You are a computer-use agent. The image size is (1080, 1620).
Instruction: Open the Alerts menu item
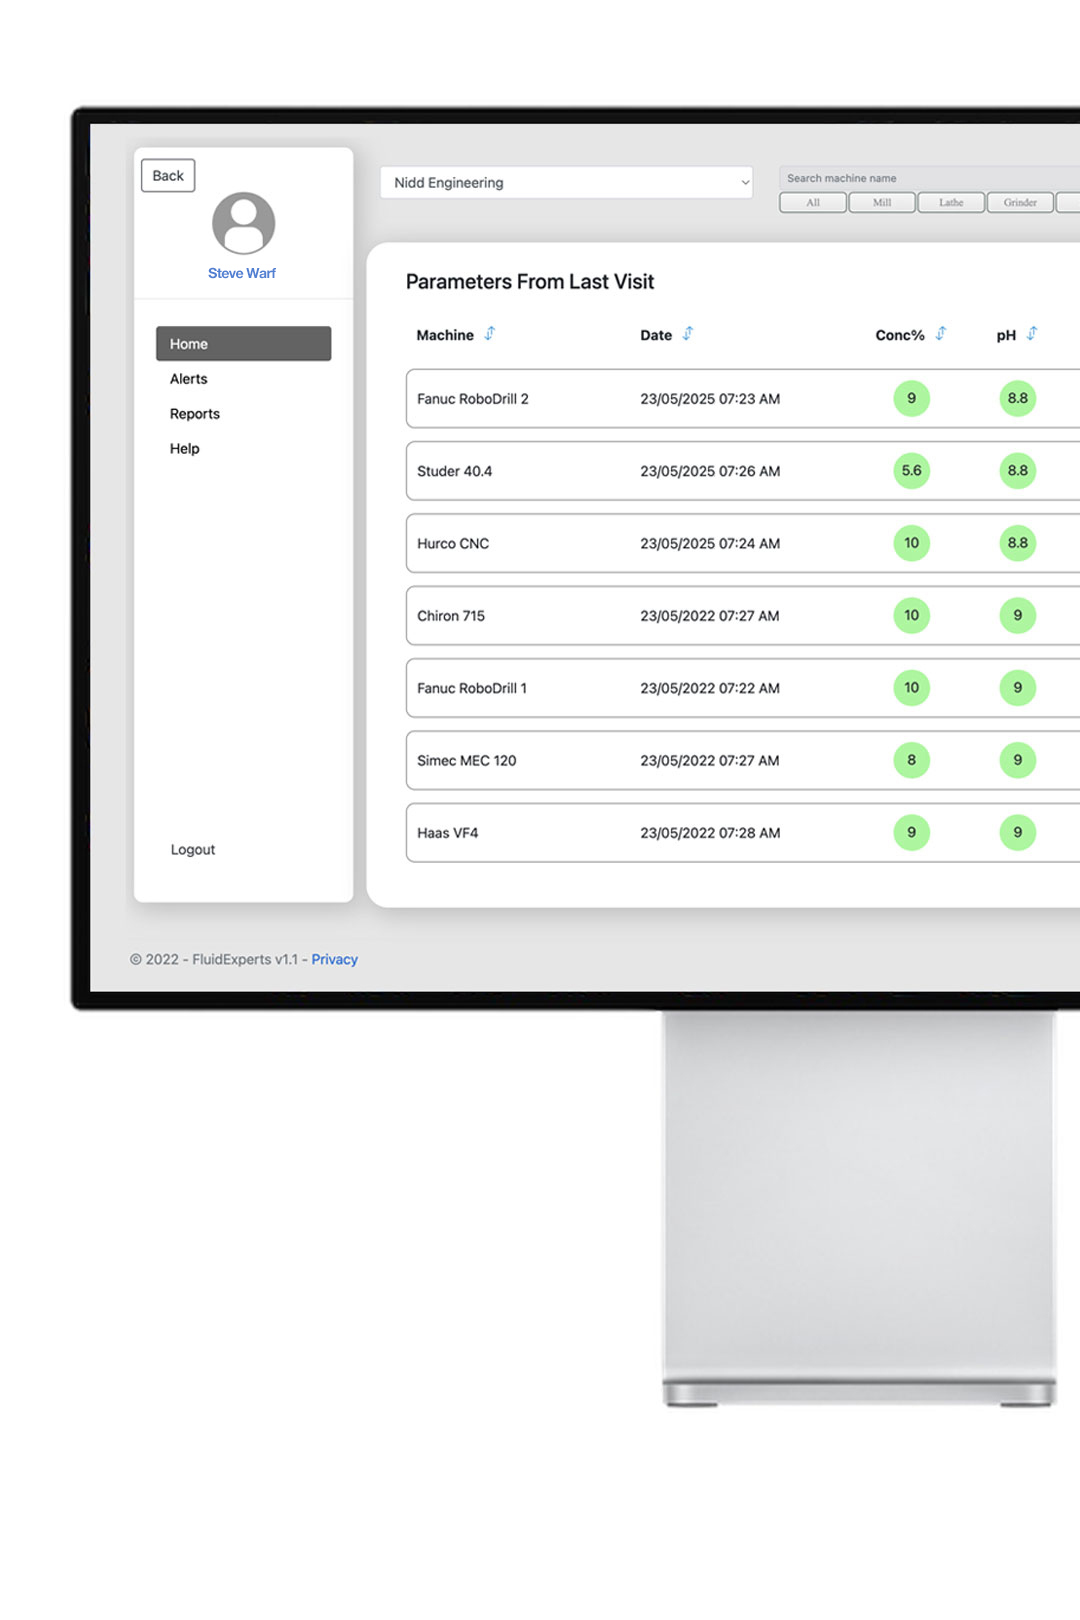tap(189, 379)
